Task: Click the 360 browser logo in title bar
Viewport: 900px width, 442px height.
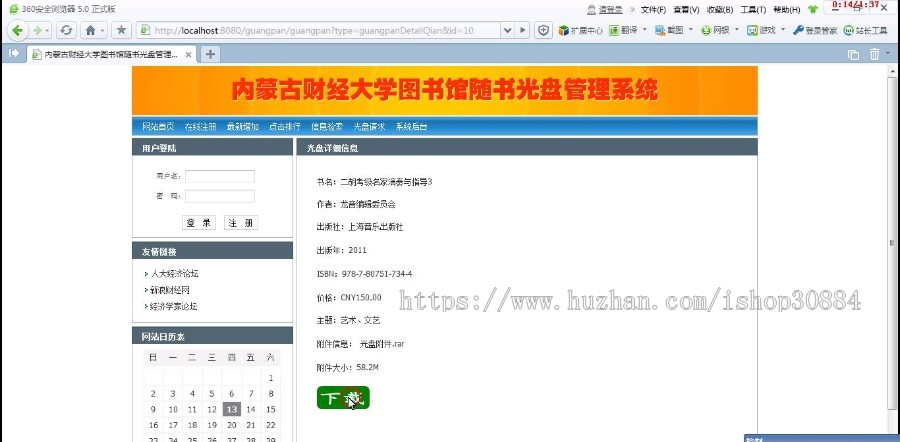Action: pyautogui.click(x=14, y=9)
